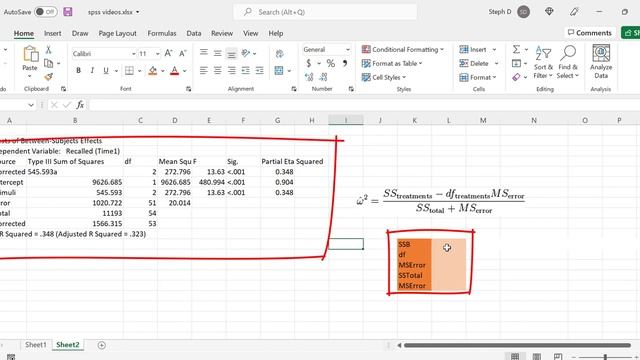
Task: Switch to the Page Layout tab
Action: pos(118,33)
